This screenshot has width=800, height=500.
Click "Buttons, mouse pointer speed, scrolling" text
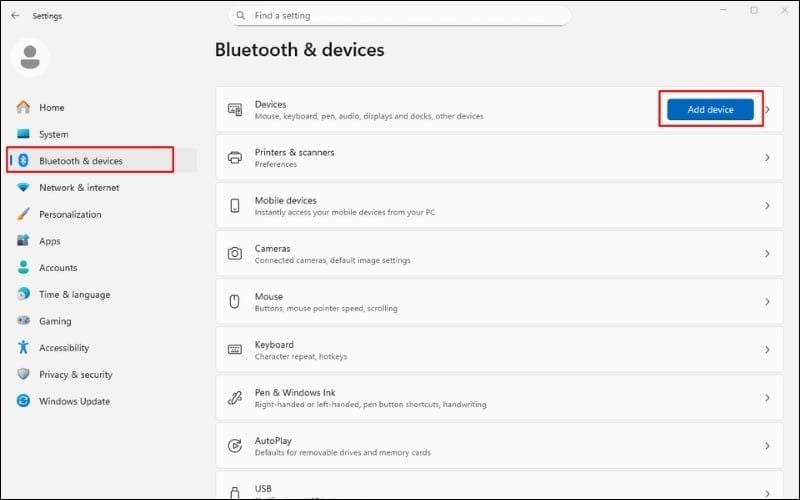326,308
